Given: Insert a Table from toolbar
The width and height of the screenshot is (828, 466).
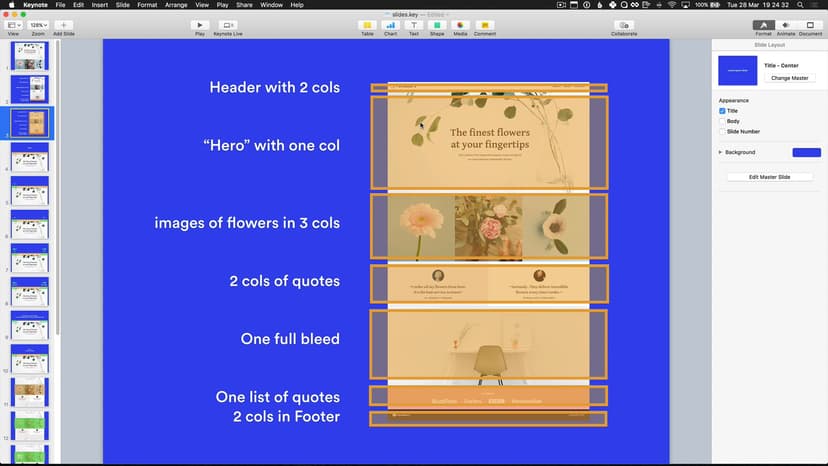Looking at the screenshot, I should pyautogui.click(x=367, y=24).
